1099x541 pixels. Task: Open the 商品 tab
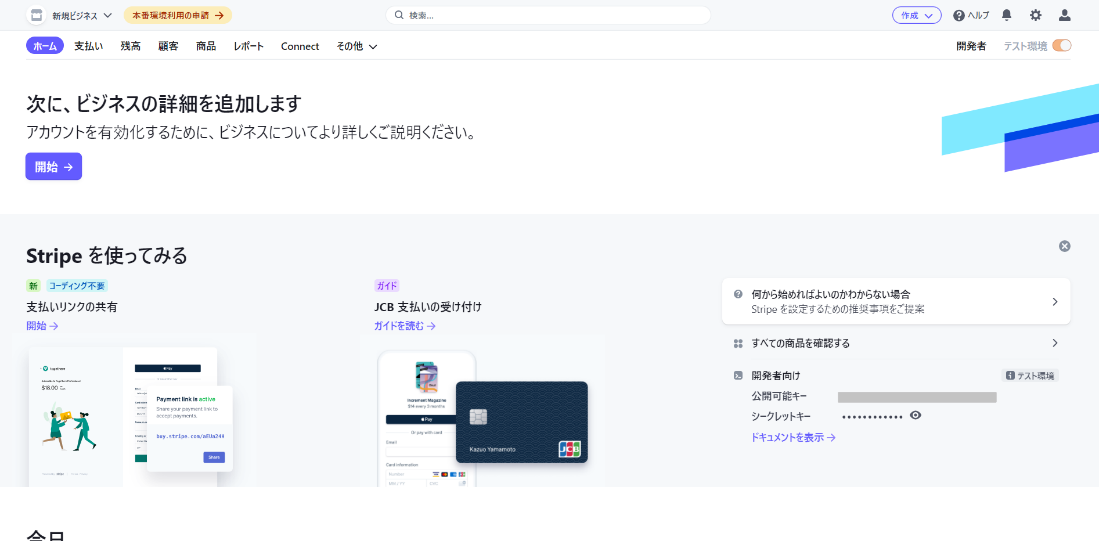(206, 46)
